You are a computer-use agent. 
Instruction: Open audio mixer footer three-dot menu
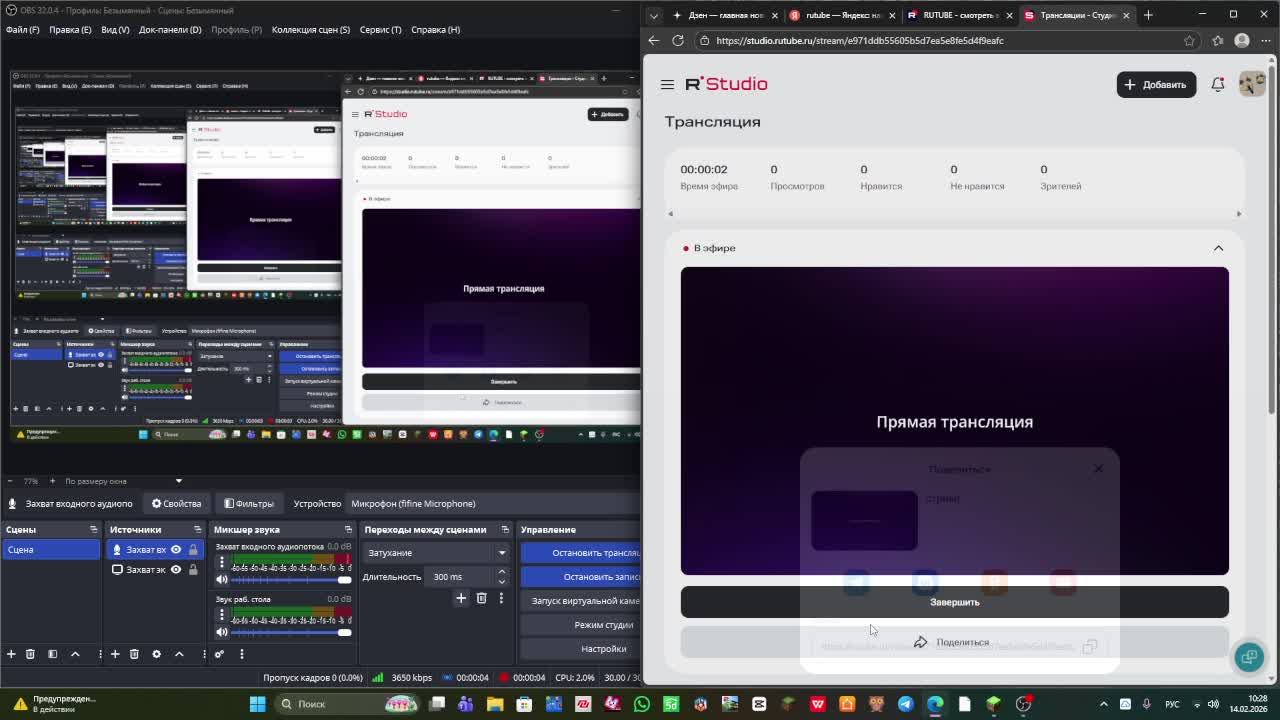241,654
